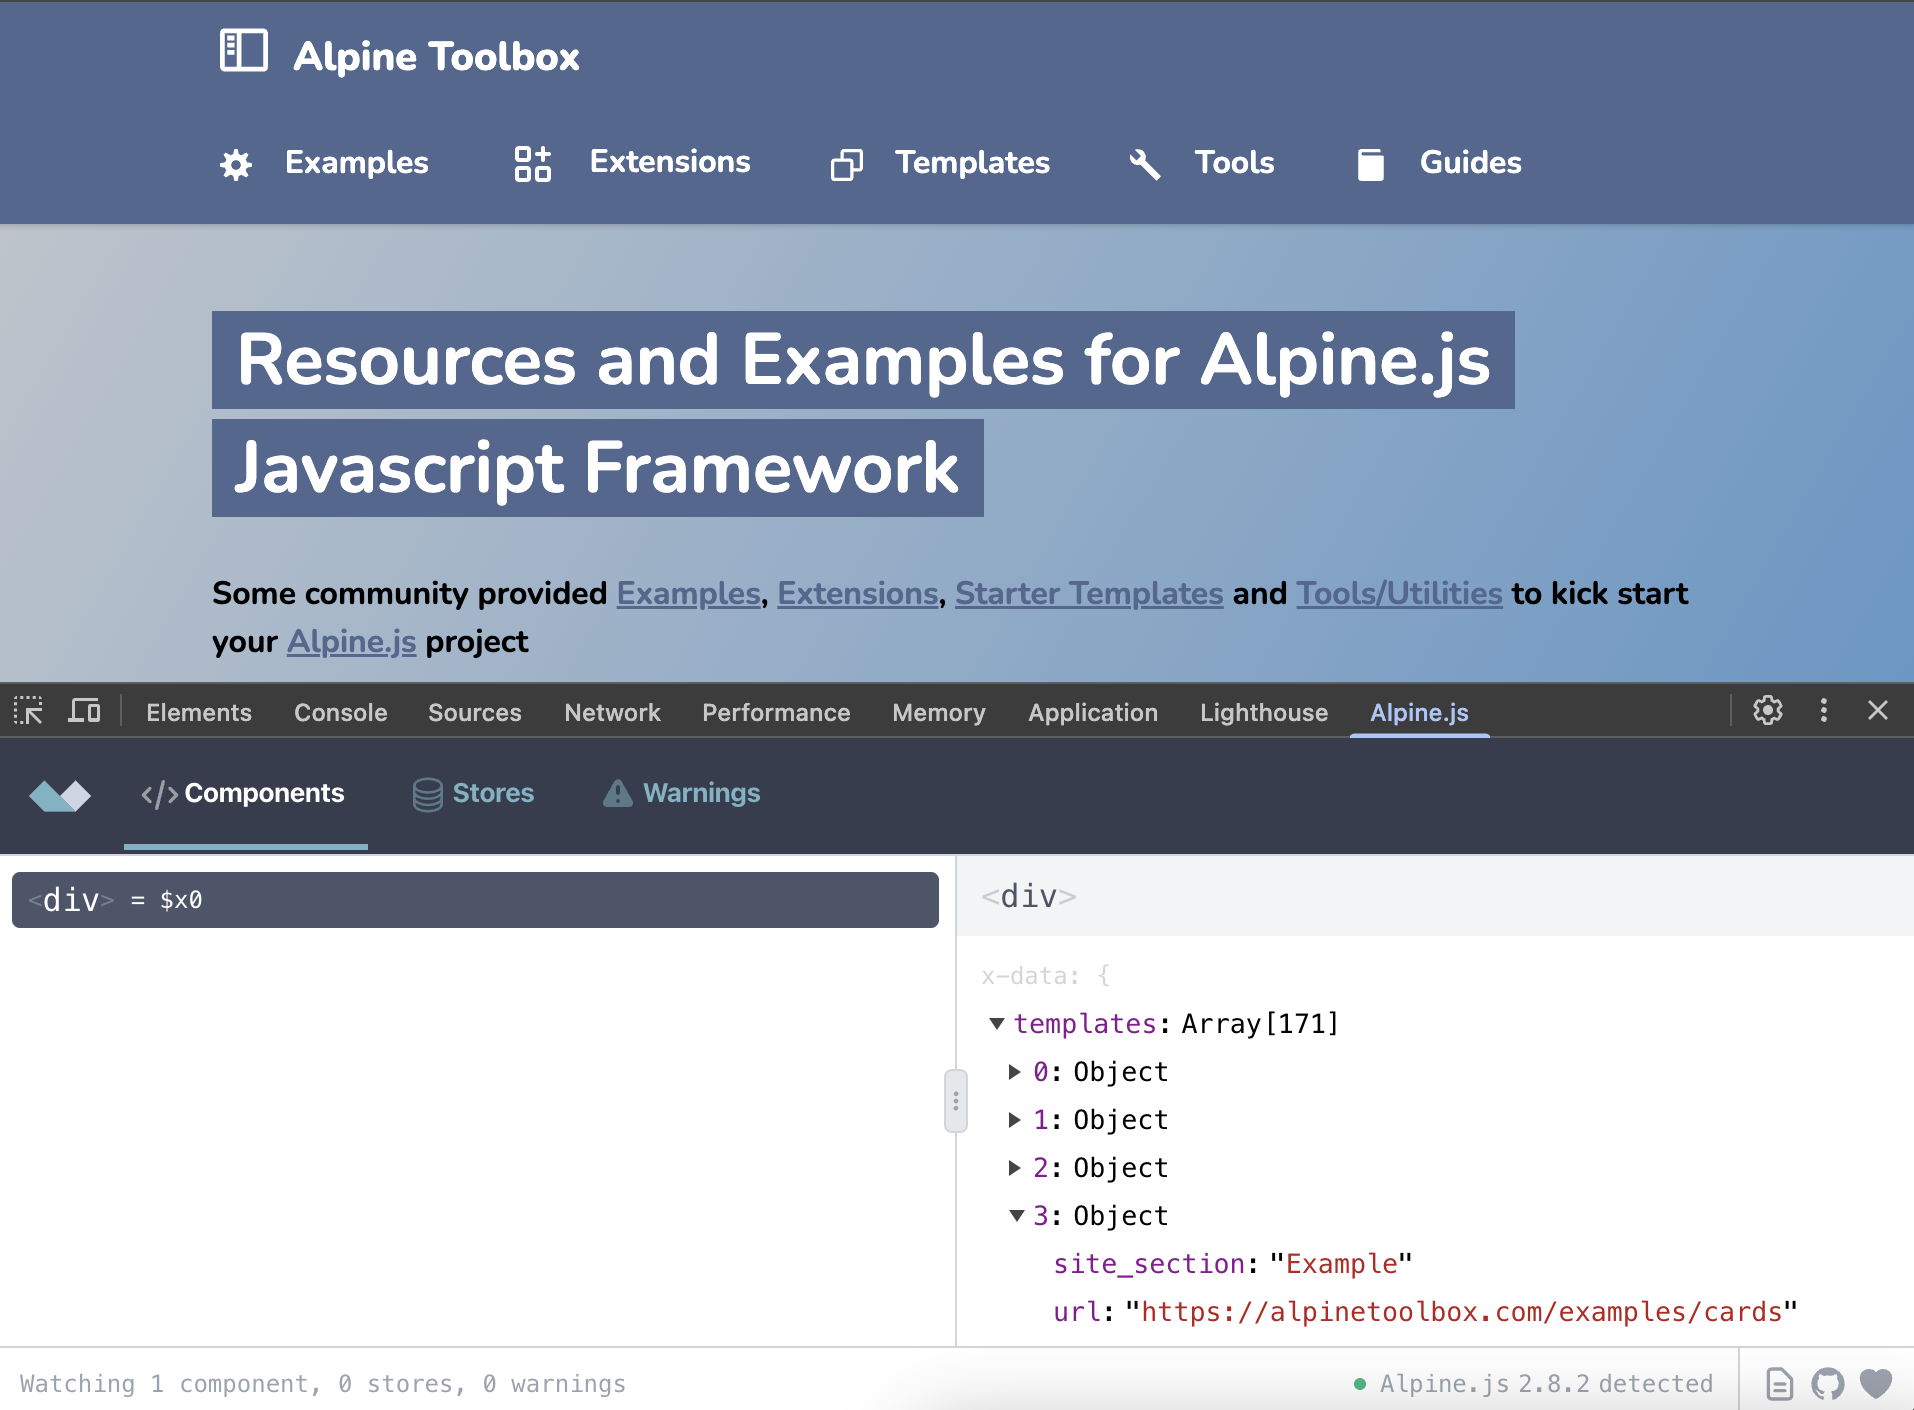Switch to the Warnings tab label
This screenshot has width=1914, height=1410.
(701, 793)
